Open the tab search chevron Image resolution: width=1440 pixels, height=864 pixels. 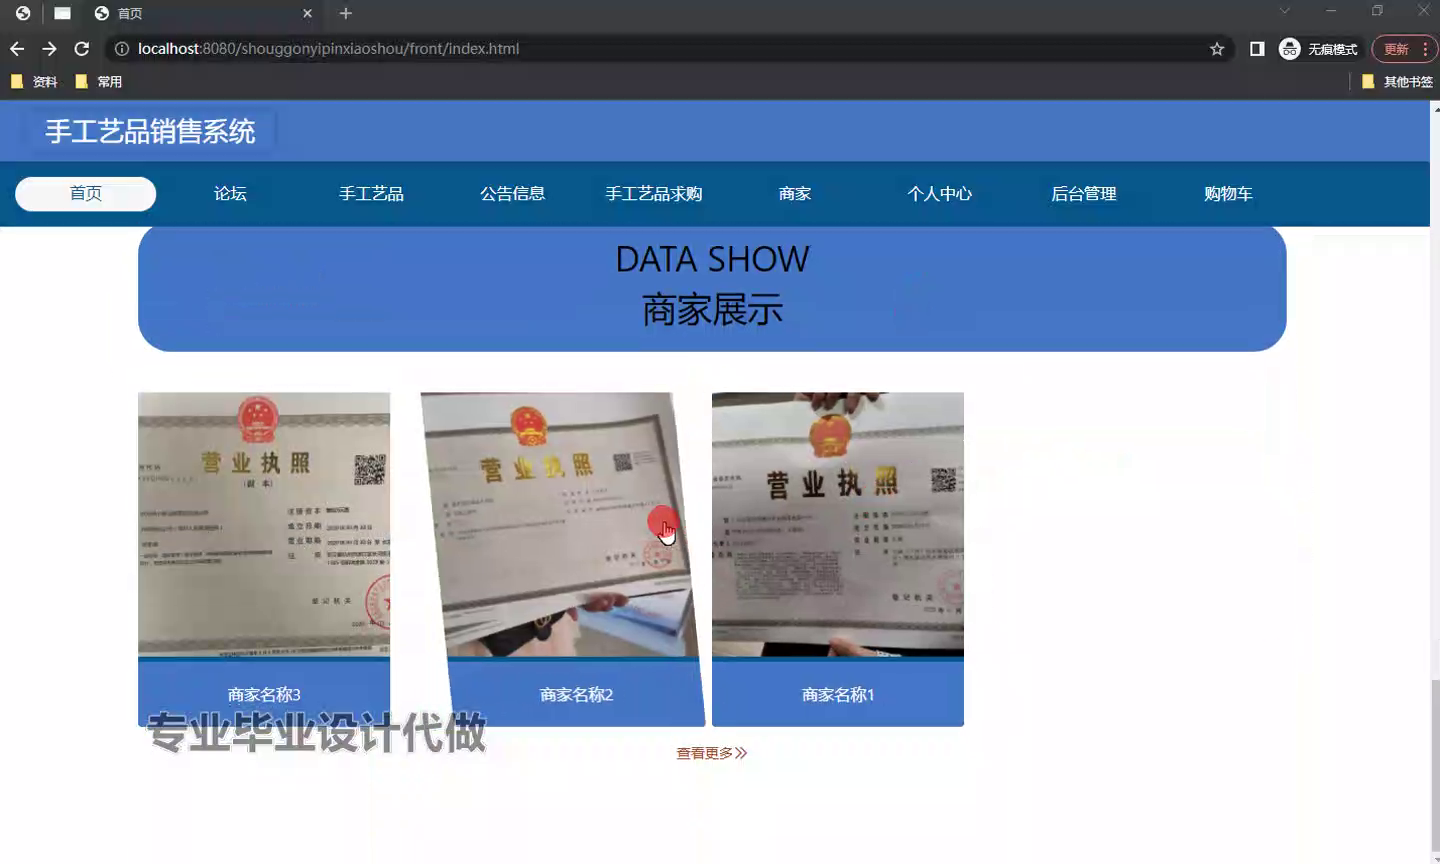click(1285, 11)
